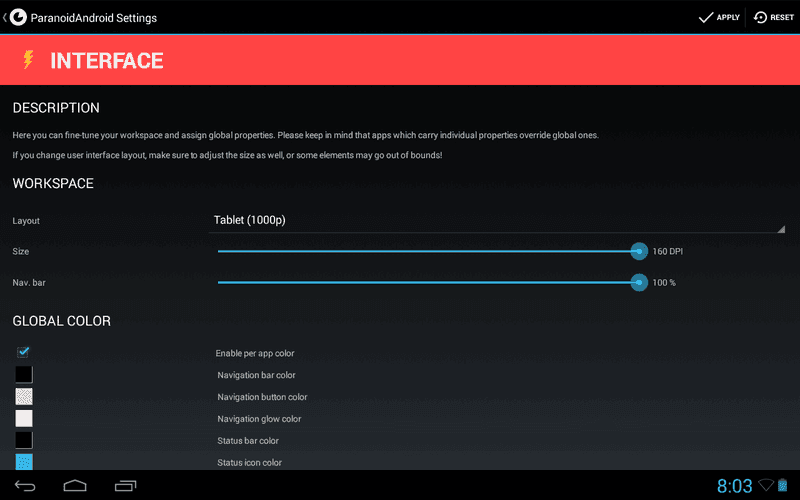Open the Status icon color swatch
This screenshot has height=500, width=800.
click(x=24, y=462)
